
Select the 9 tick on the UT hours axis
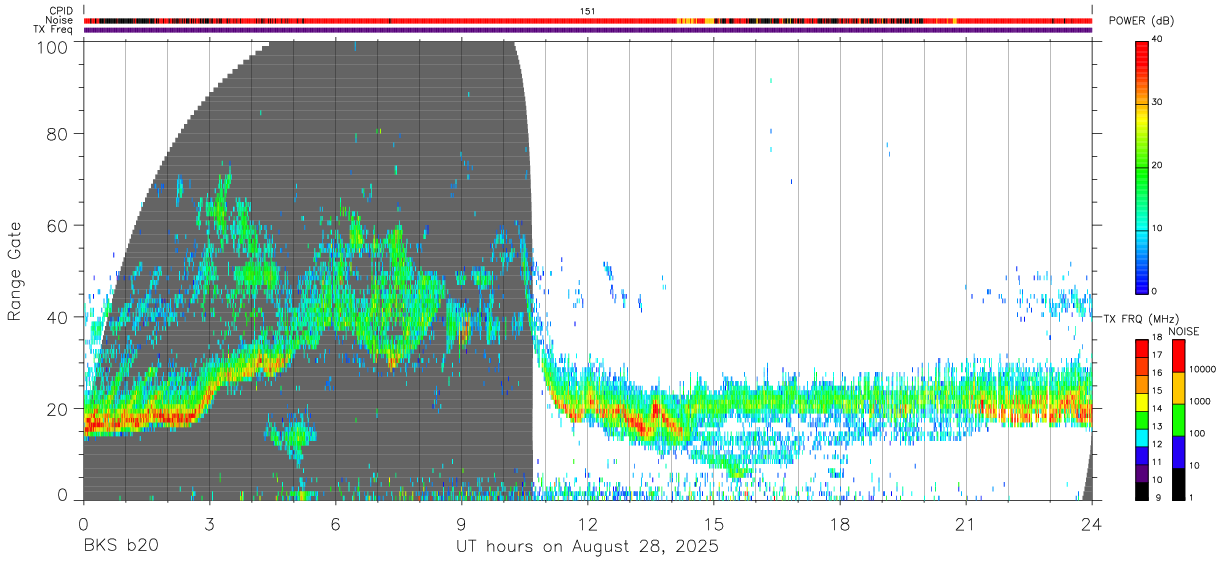(x=462, y=523)
